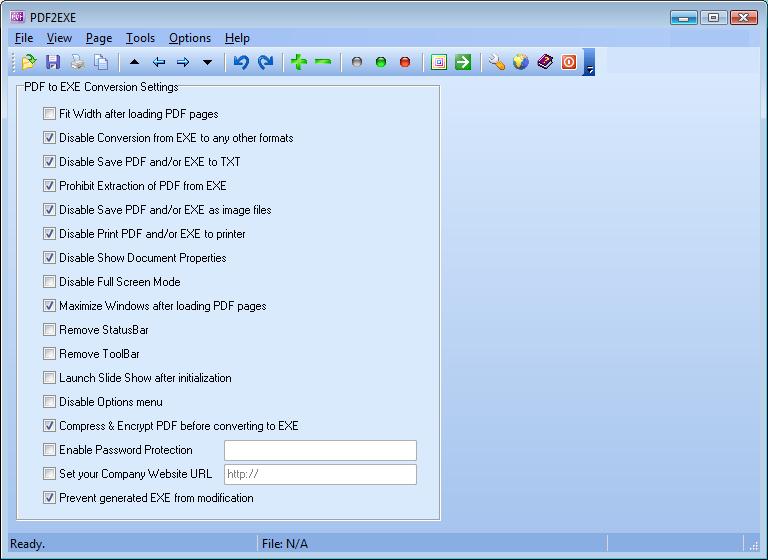Open the Options menu
Viewport: 768px width, 560px height.
(x=190, y=38)
